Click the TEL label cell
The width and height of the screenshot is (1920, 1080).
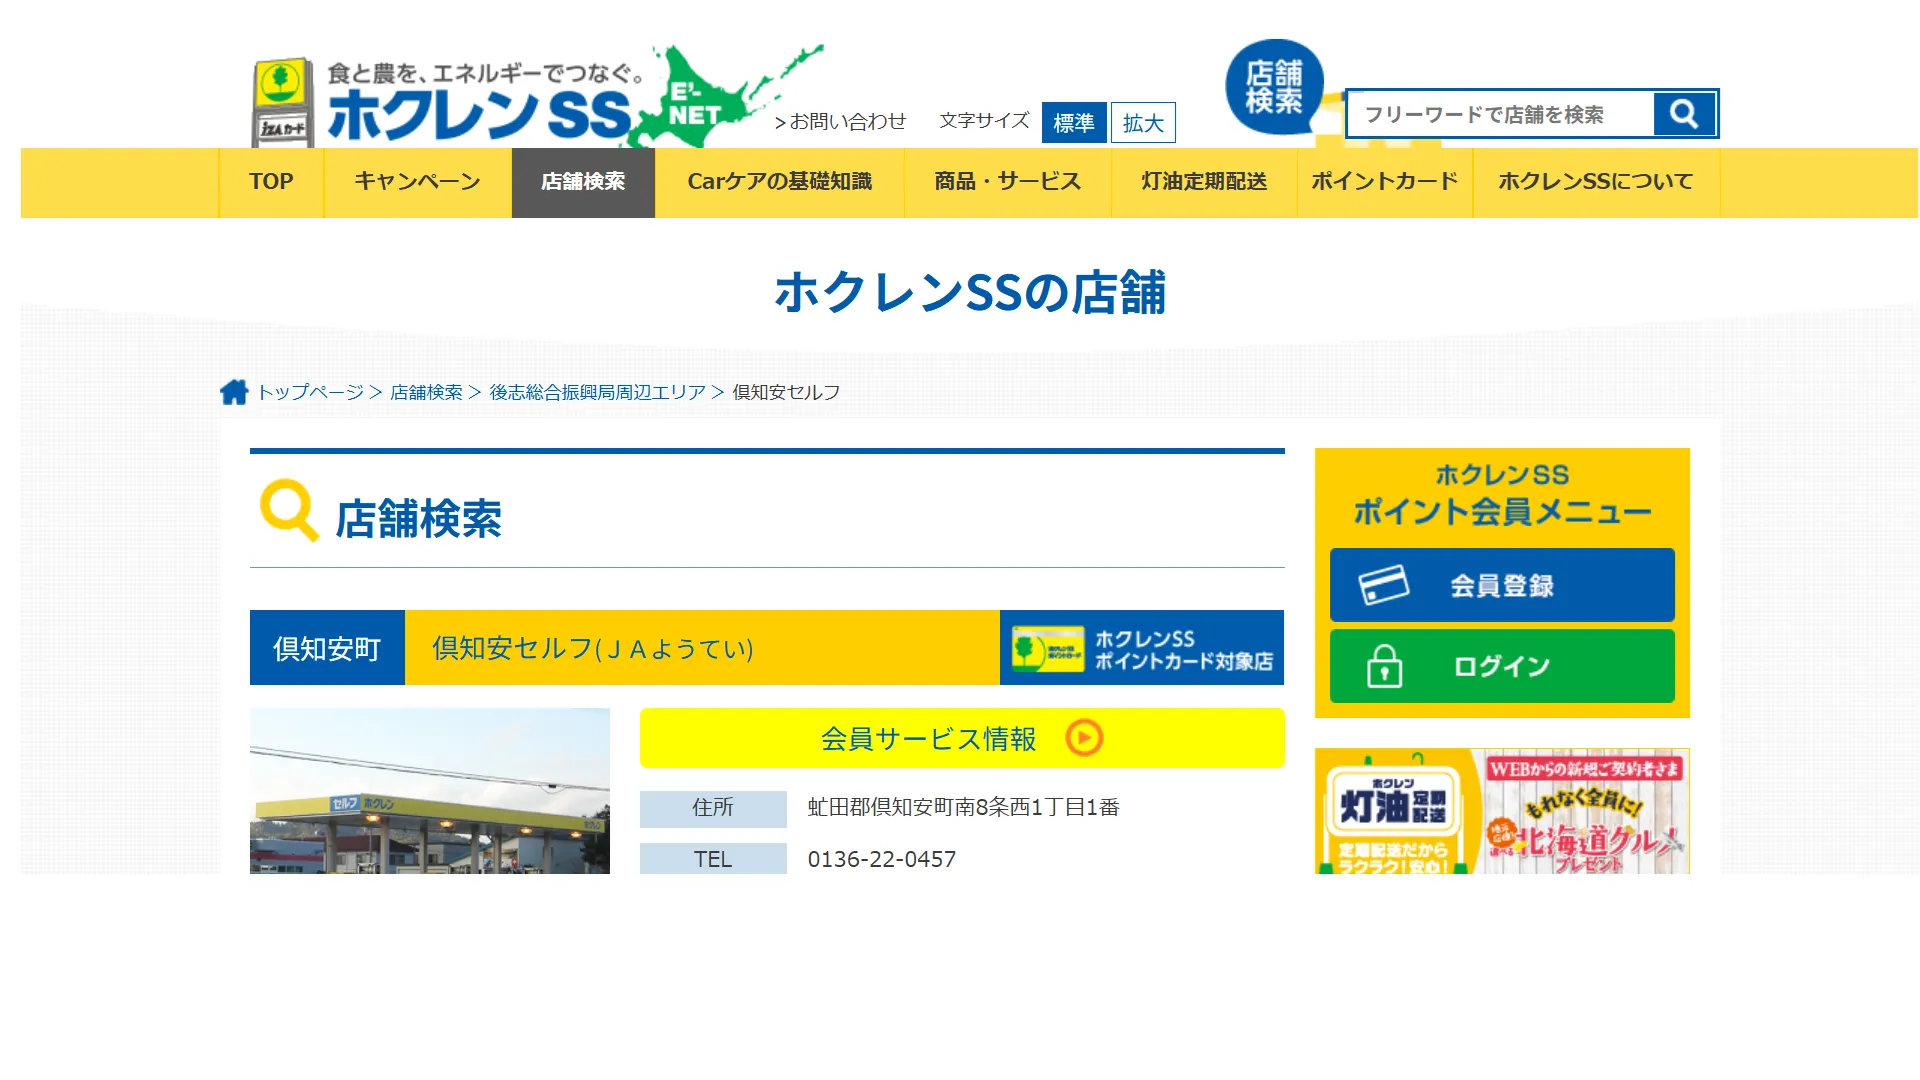tap(713, 859)
